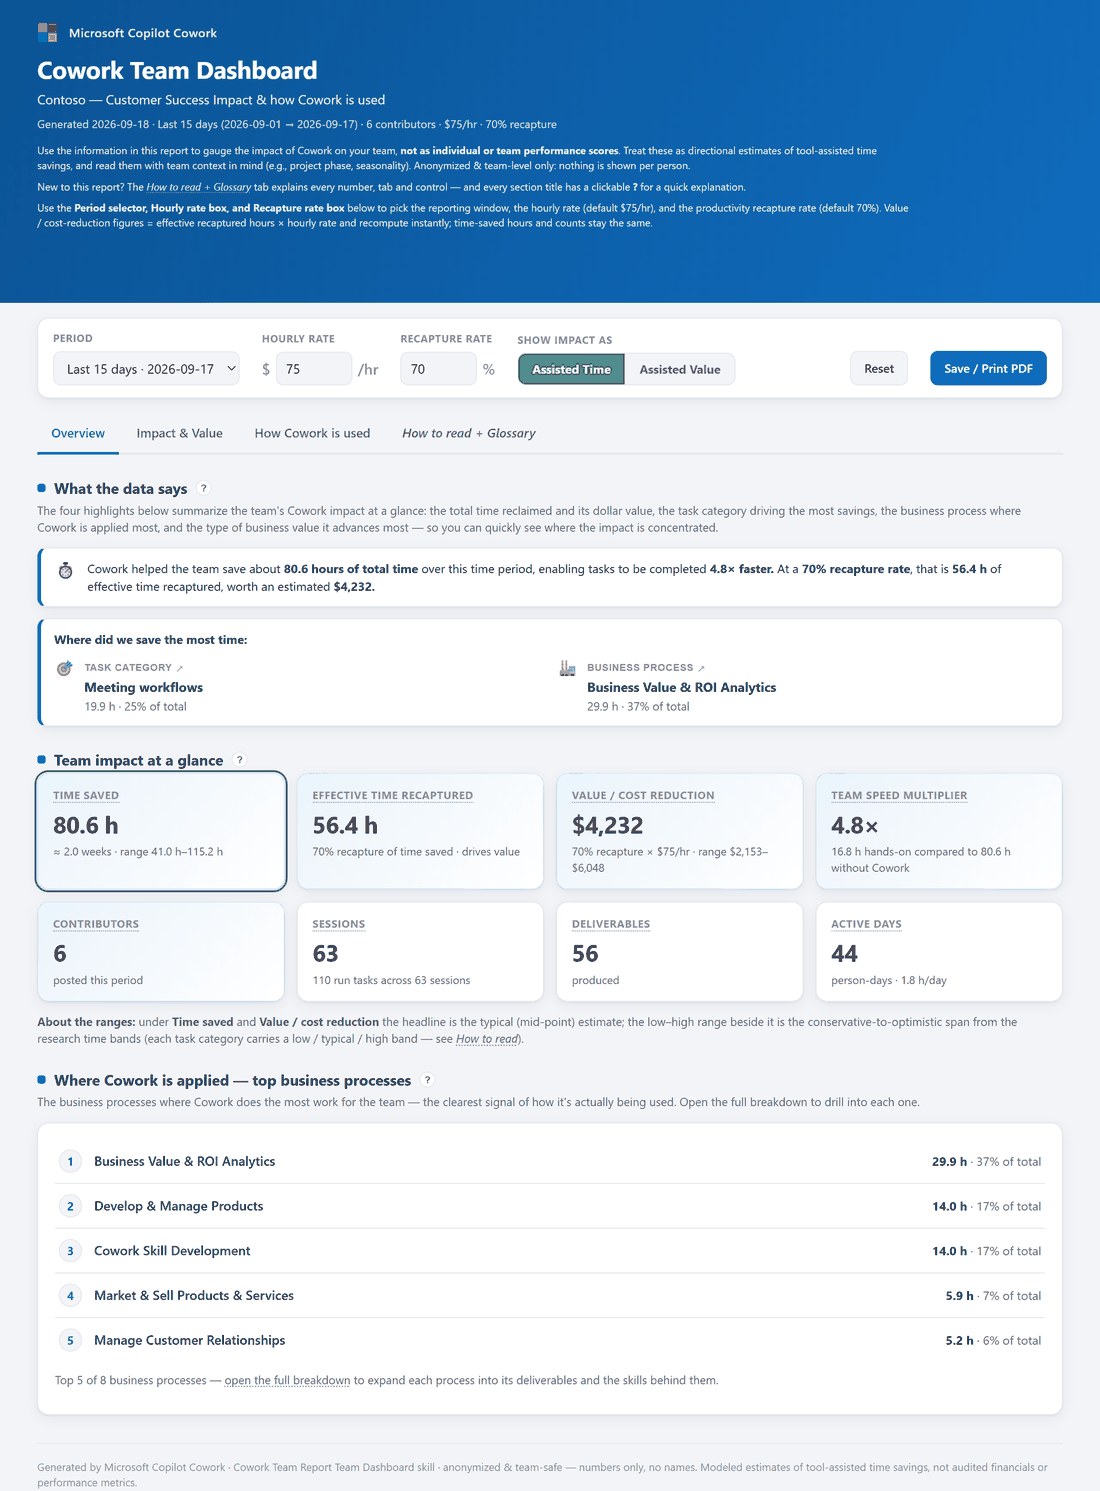Select the Value / Cost Reduction $4,232 card
This screenshot has height=1491, width=1100.
(679, 831)
